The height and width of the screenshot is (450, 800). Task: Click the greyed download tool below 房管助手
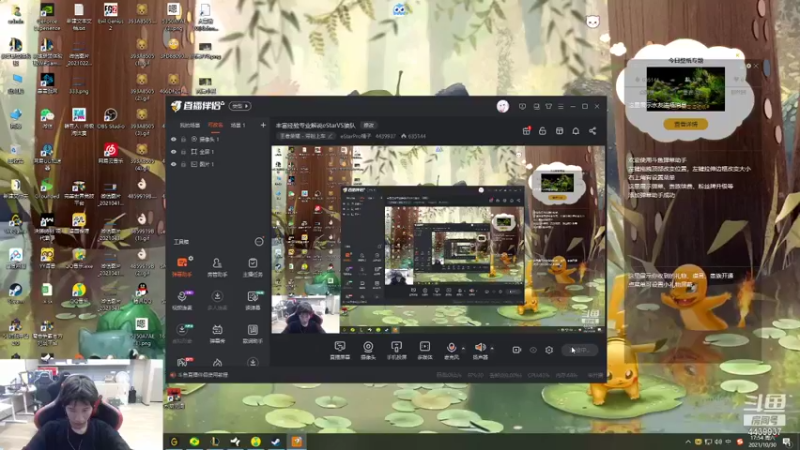pos(217,300)
